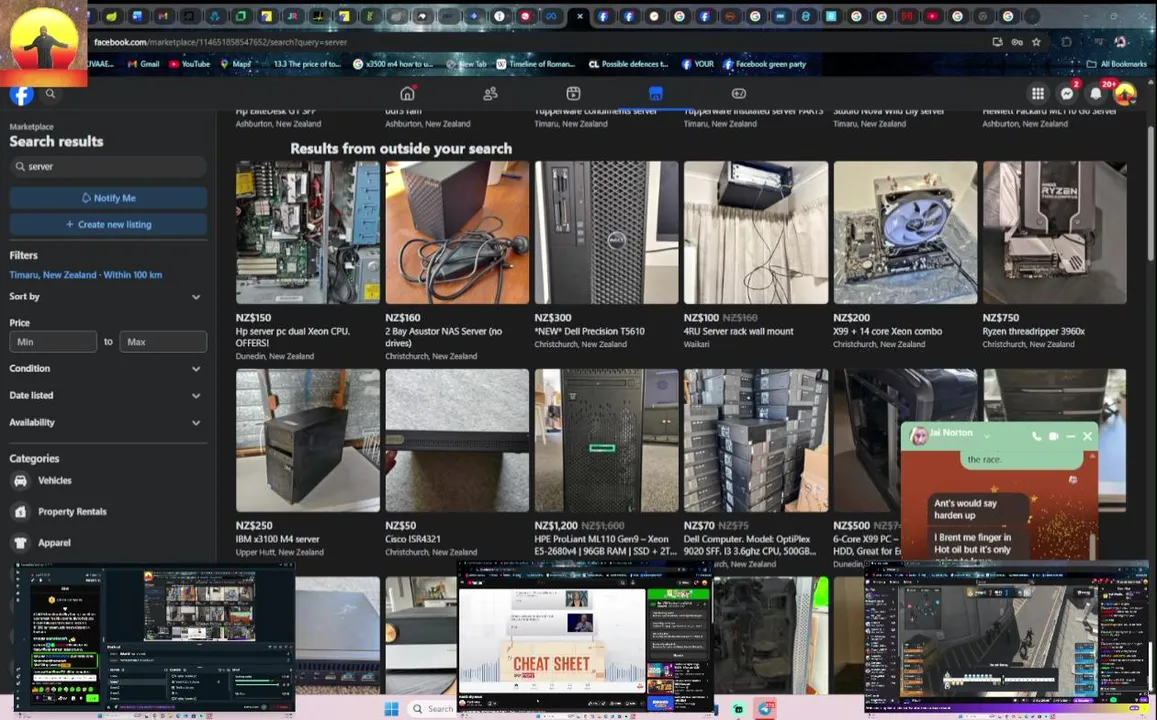The height and width of the screenshot is (720, 1157).
Task: Open the X99 + 14 core Xeon combo photo
Action: click(x=905, y=232)
